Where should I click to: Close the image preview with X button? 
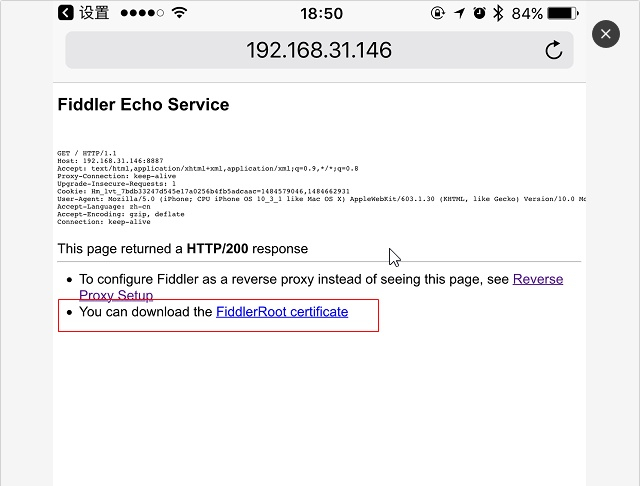(x=606, y=34)
